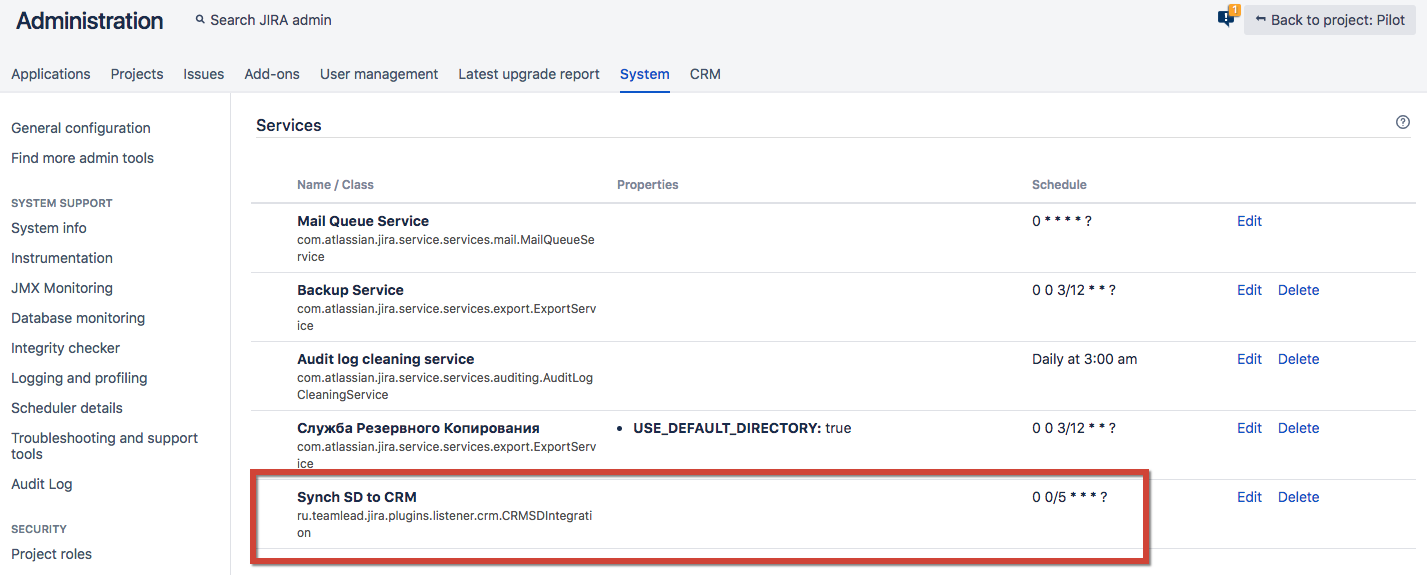
Task: Select the CRM tab
Action: (x=705, y=74)
